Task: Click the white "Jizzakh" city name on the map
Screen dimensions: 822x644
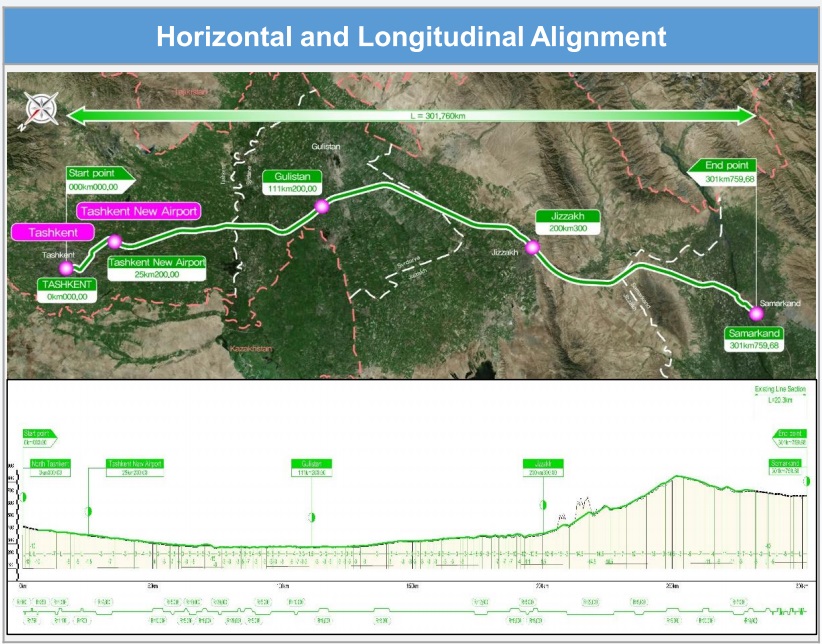Action: click(504, 252)
